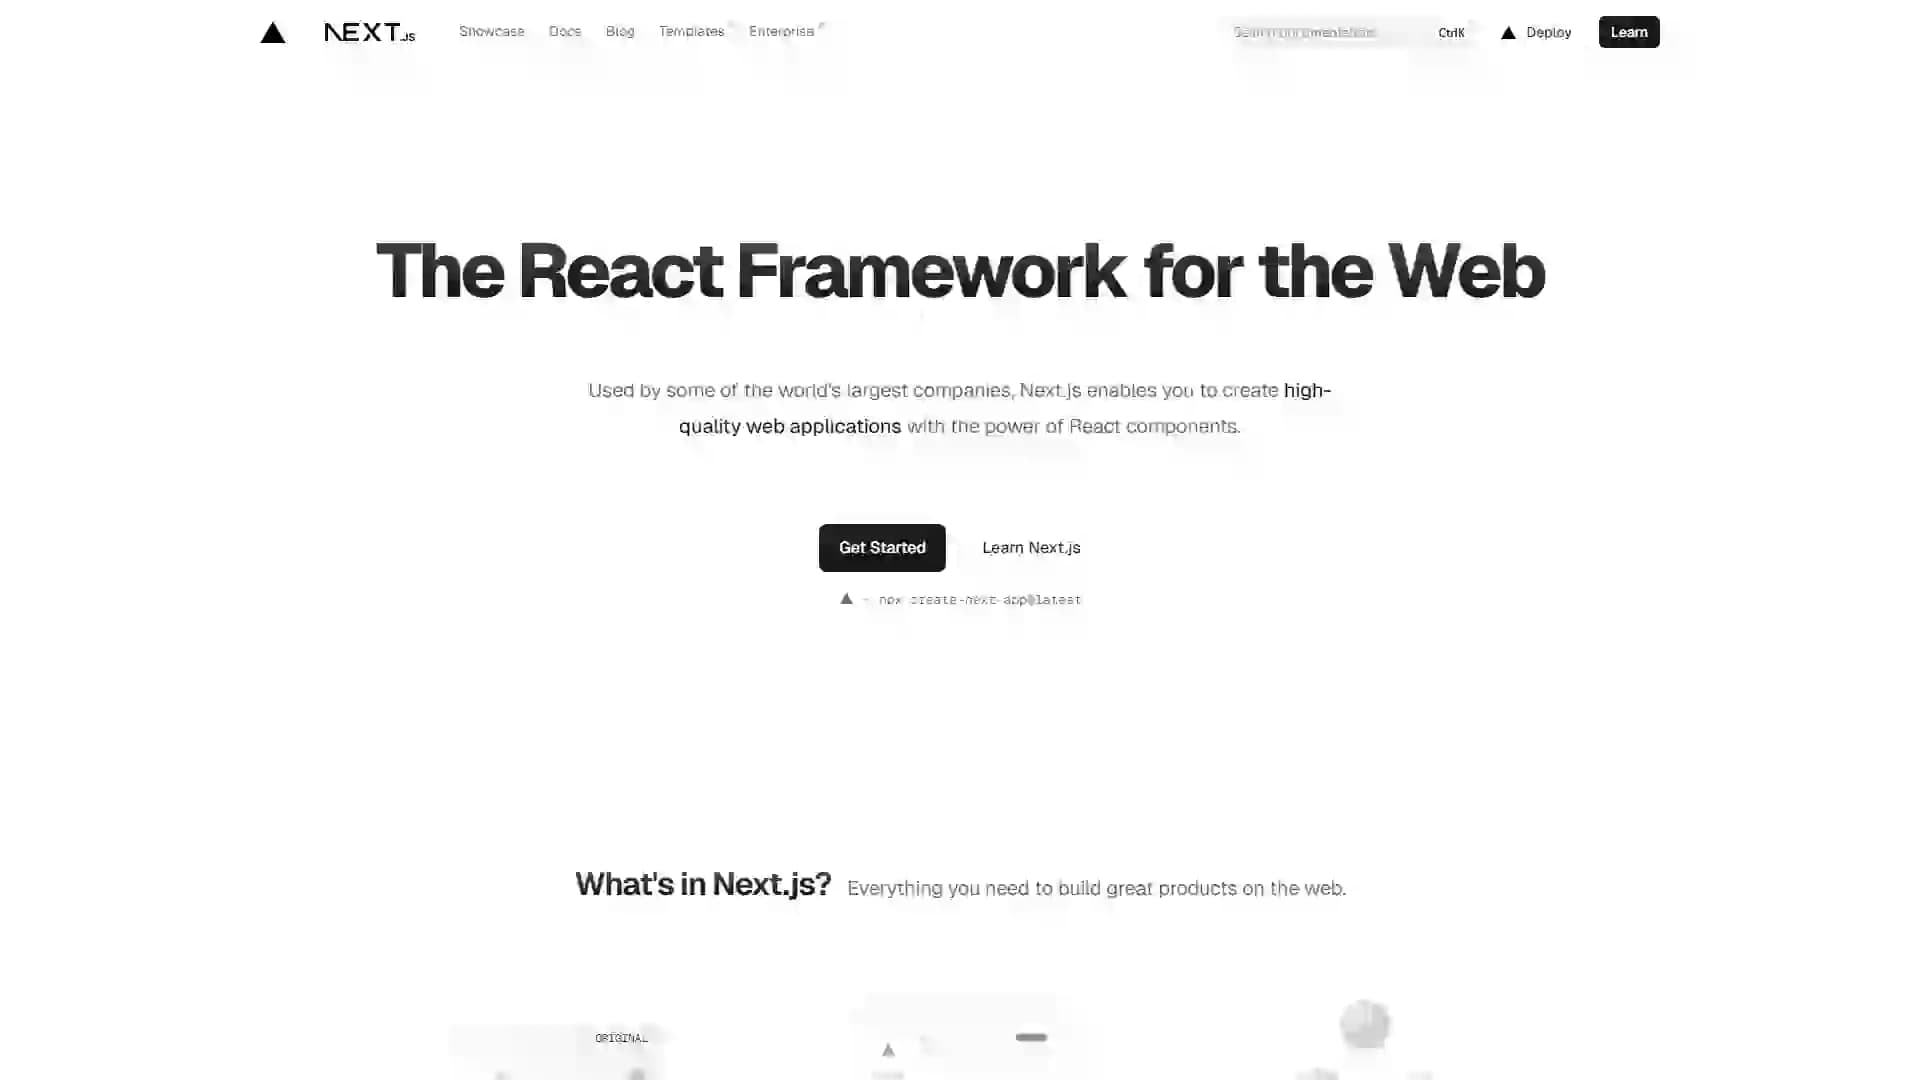Click the Get Started button
Viewport: 1920px width, 1080px height.
[x=882, y=547]
